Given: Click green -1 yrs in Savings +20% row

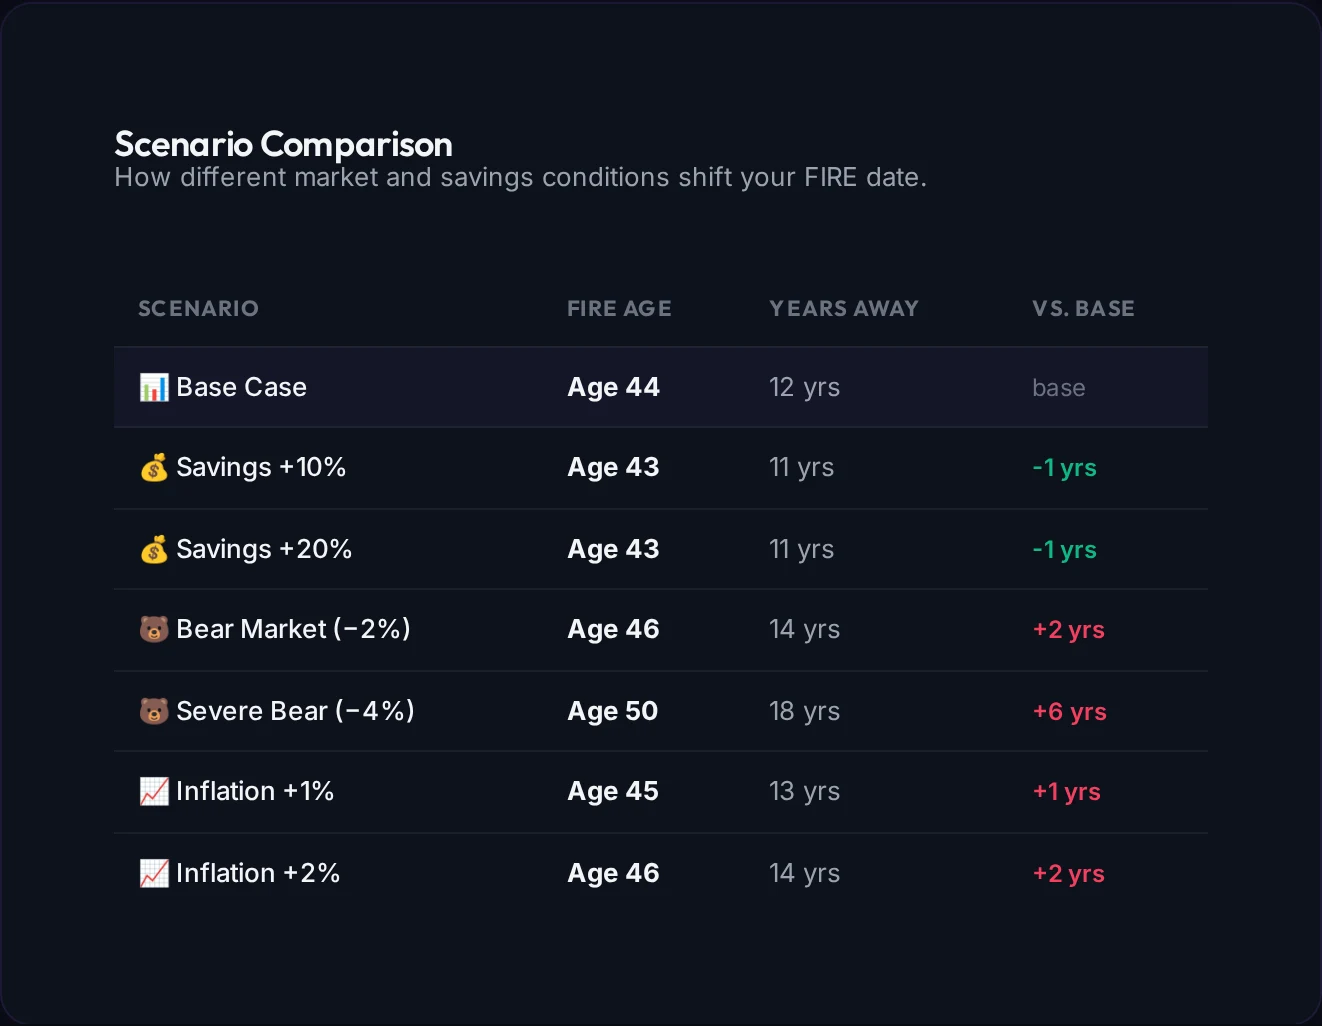Looking at the screenshot, I should click(1064, 550).
